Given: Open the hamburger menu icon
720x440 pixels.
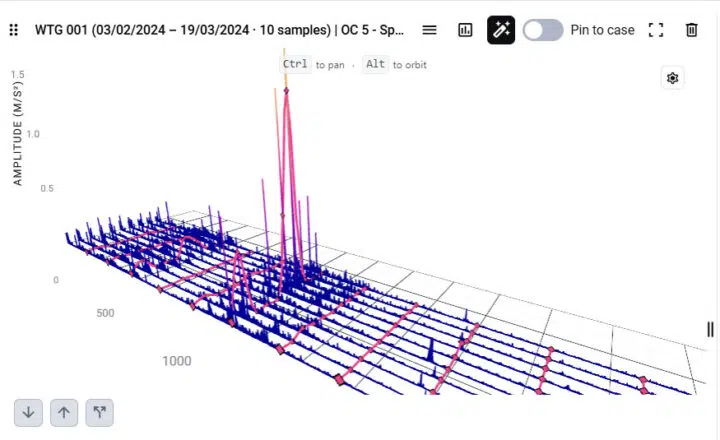Looking at the screenshot, I should (429, 30).
